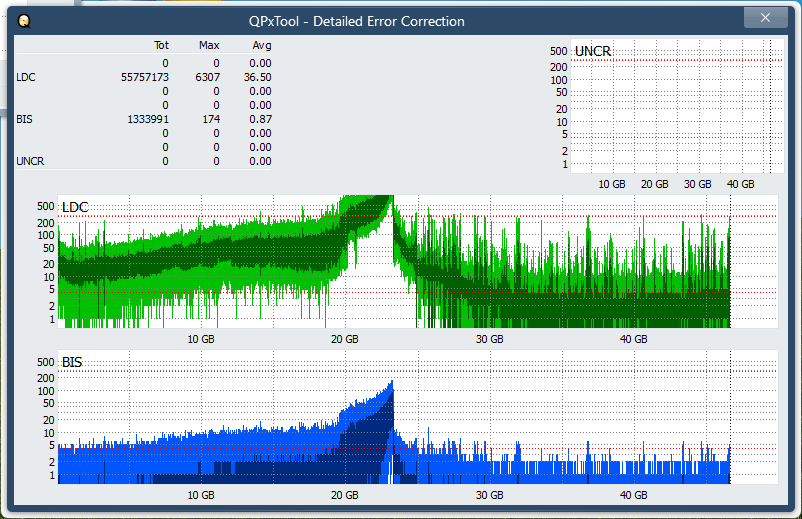Screen dimensions: 802x519
Task: Click the BIS row label in statistics table
Action: point(25,119)
